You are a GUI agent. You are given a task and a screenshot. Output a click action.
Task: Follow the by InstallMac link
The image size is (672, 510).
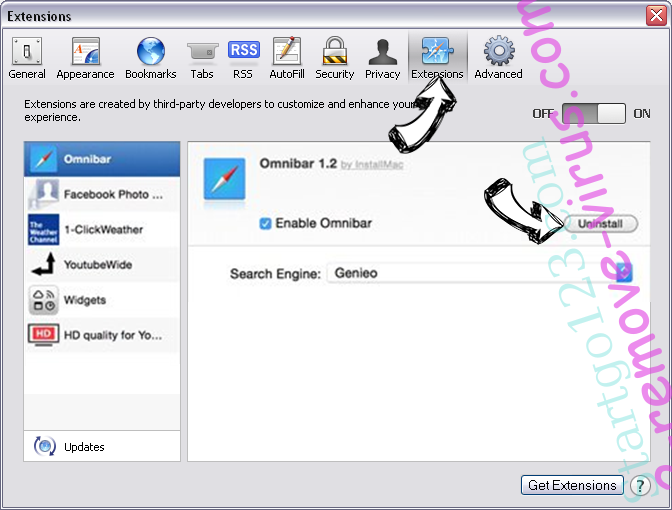372,165
